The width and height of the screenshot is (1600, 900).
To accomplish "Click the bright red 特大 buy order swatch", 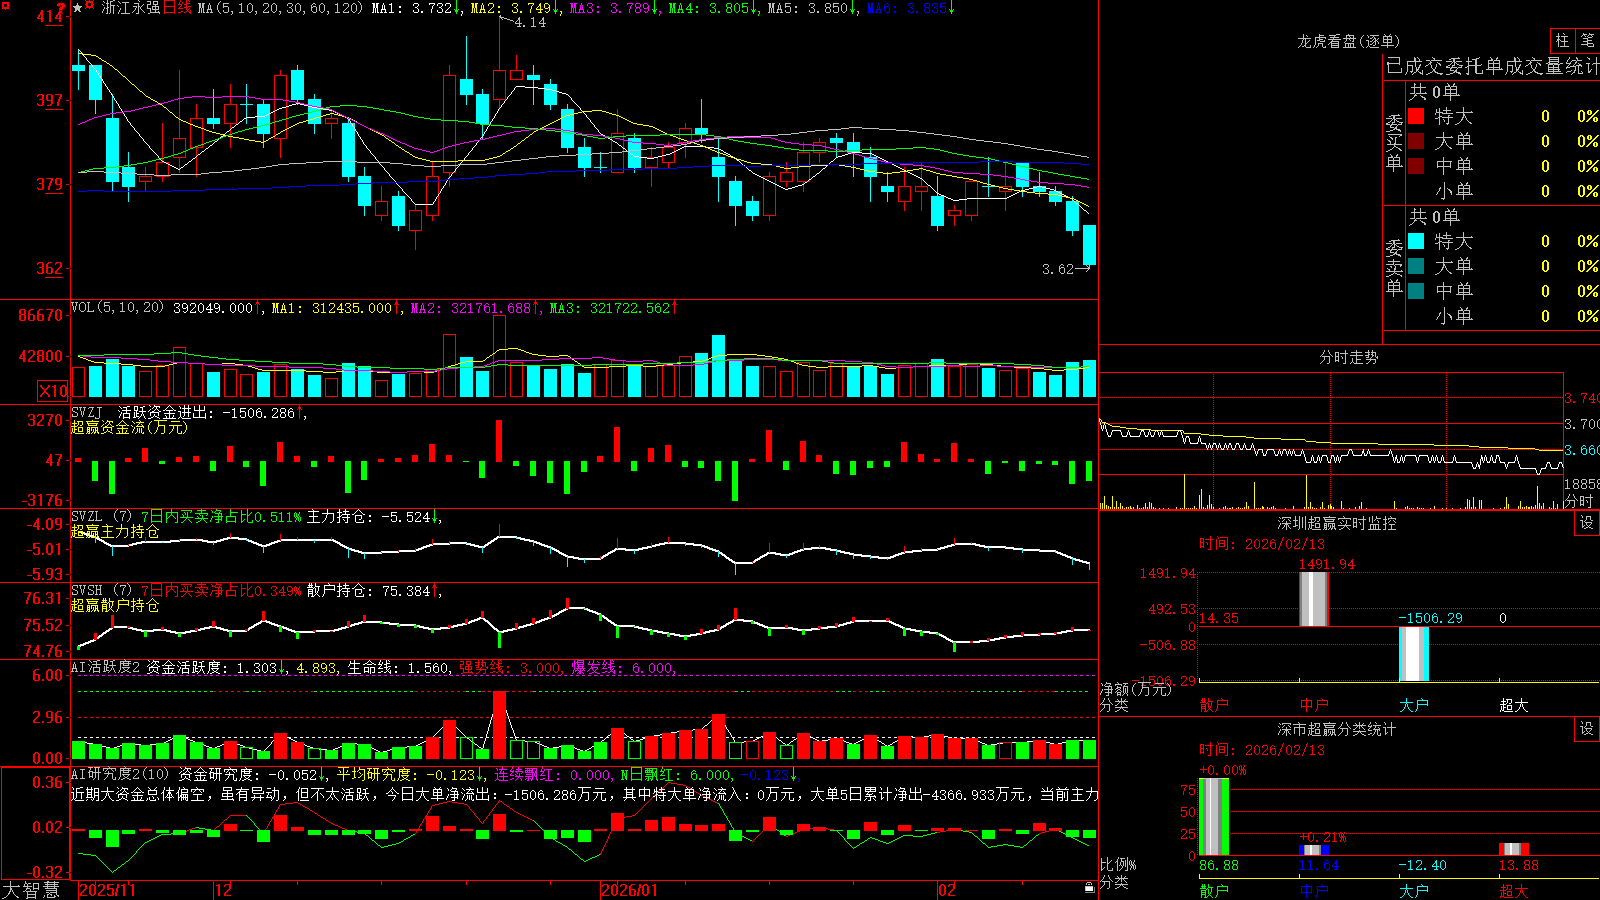I will pos(1416,116).
